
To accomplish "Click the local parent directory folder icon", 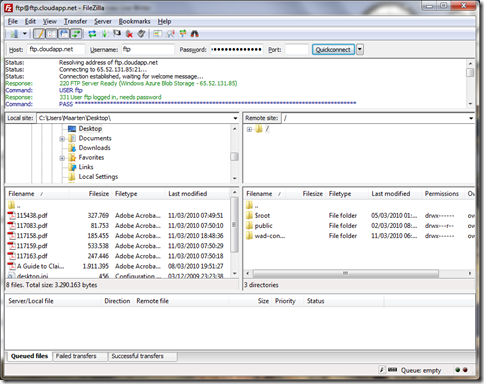I will pos(12,205).
